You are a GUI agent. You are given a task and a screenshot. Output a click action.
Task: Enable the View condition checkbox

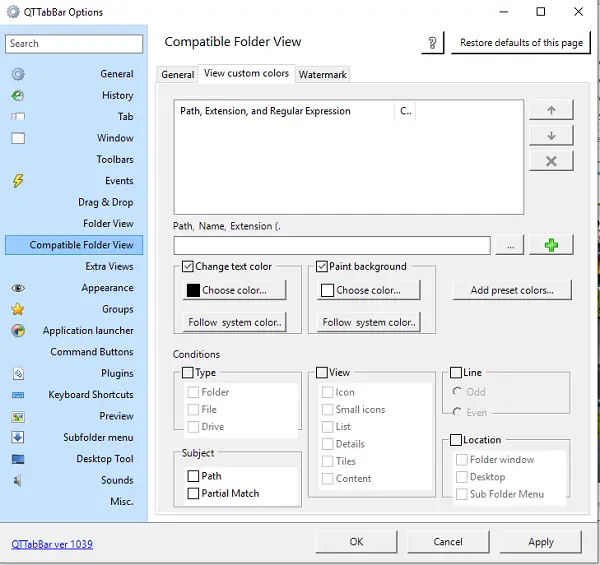click(322, 373)
